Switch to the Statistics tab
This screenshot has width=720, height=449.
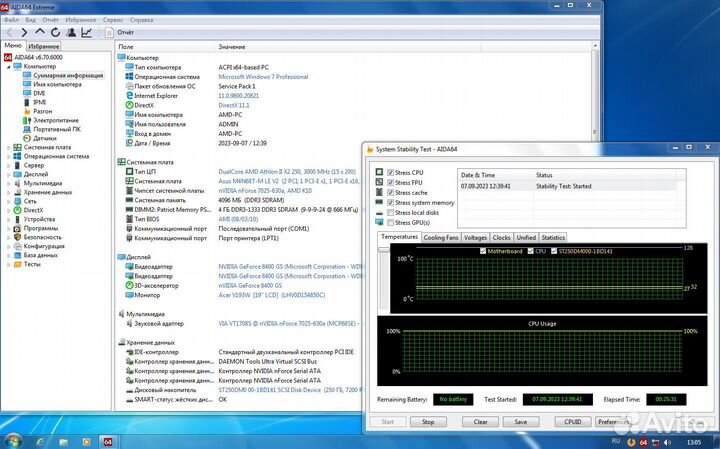point(553,238)
